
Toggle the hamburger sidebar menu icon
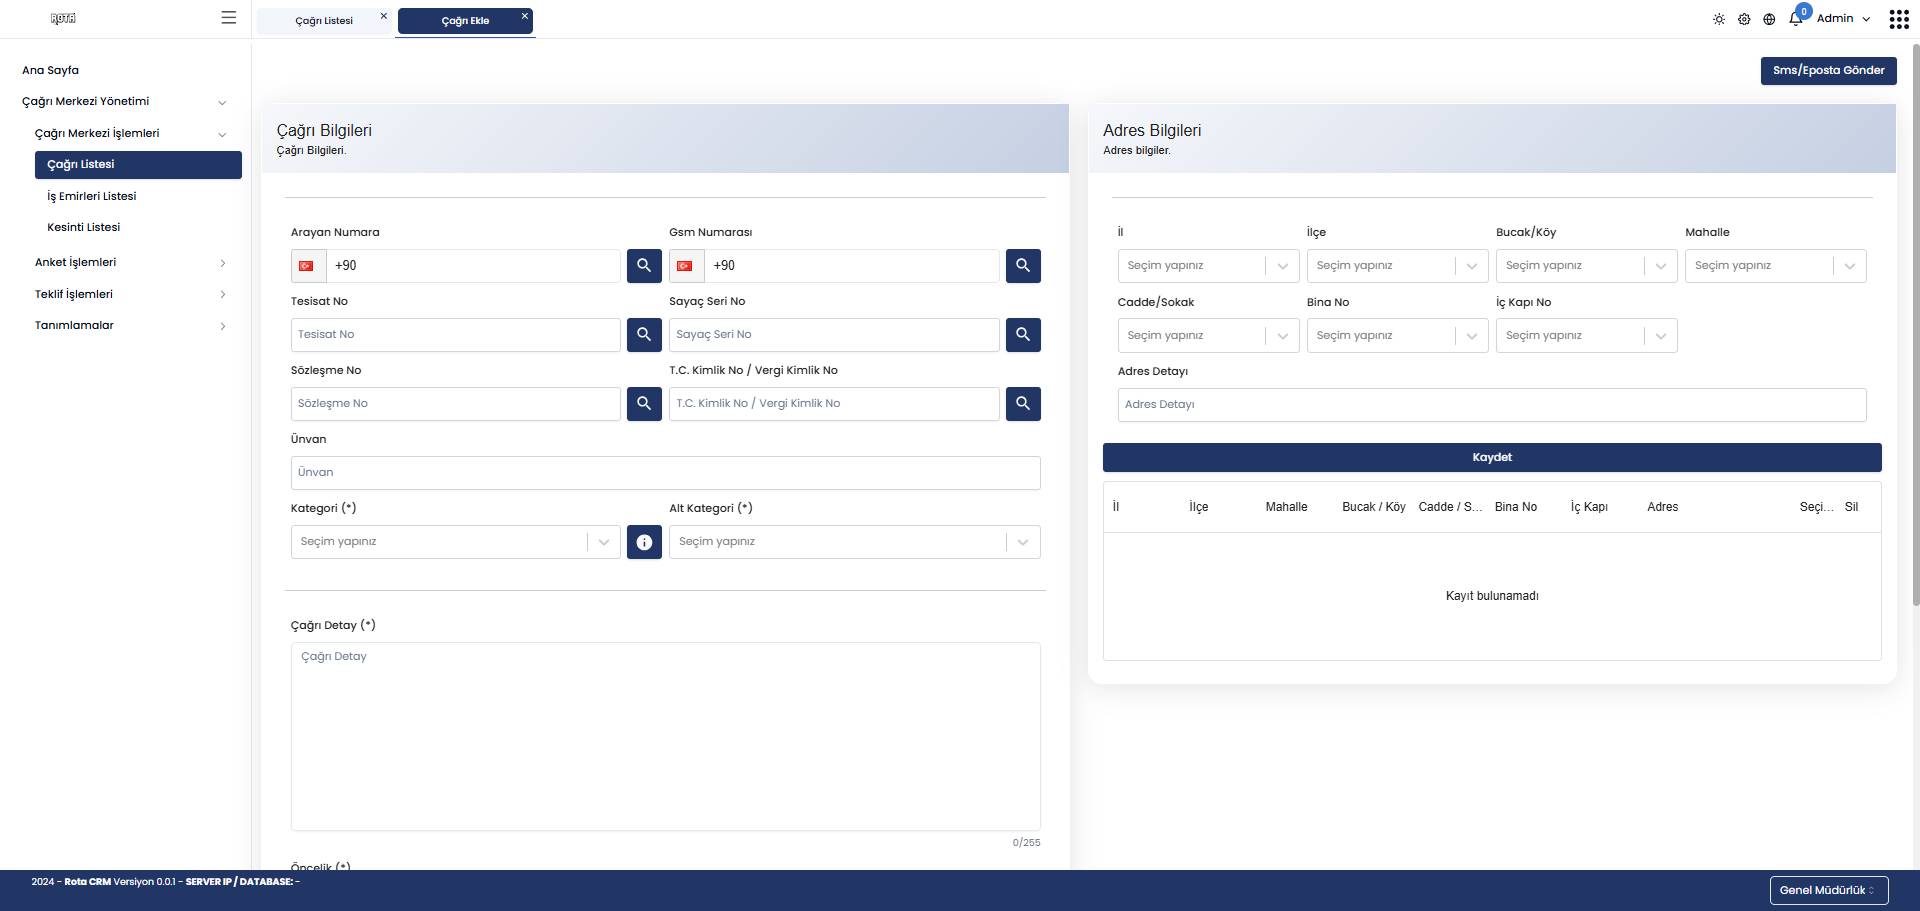(229, 18)
